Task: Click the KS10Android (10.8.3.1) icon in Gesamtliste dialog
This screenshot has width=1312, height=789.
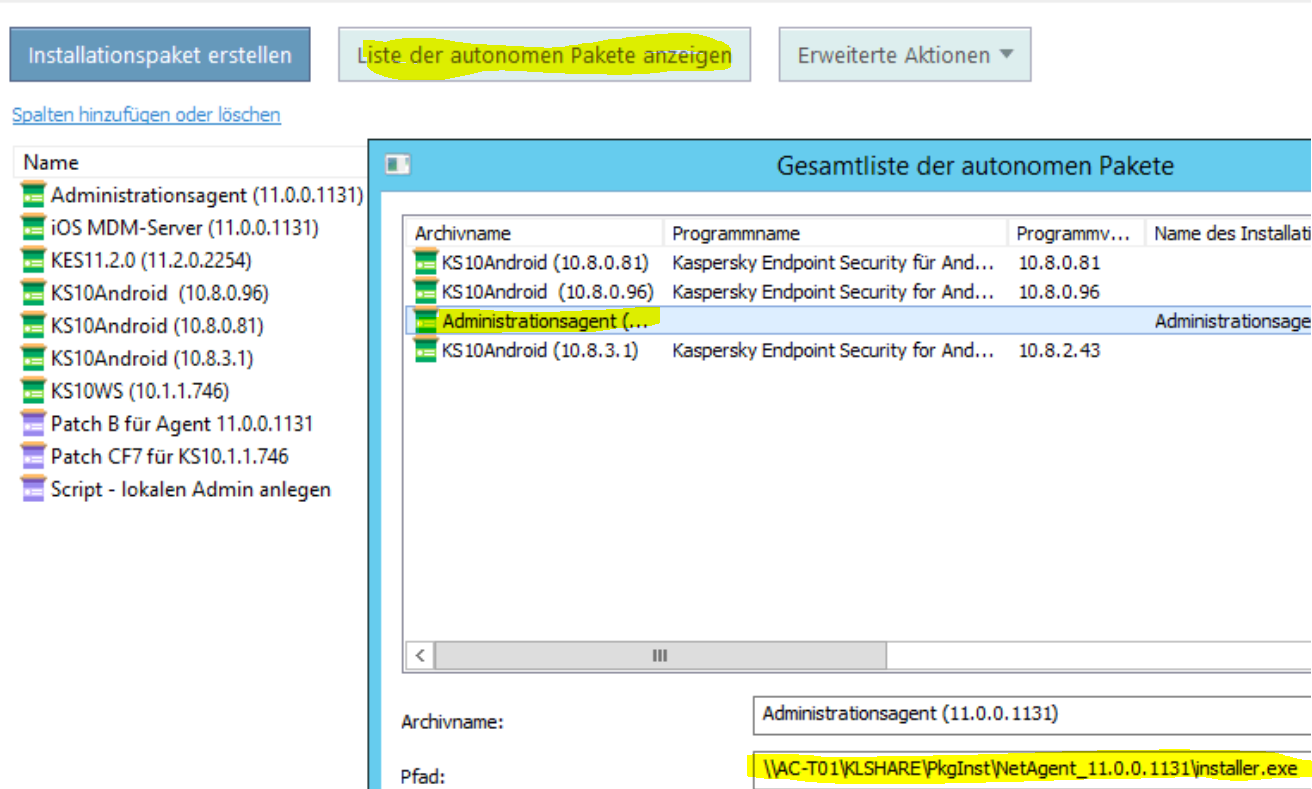Action: (x=426, y=351)
